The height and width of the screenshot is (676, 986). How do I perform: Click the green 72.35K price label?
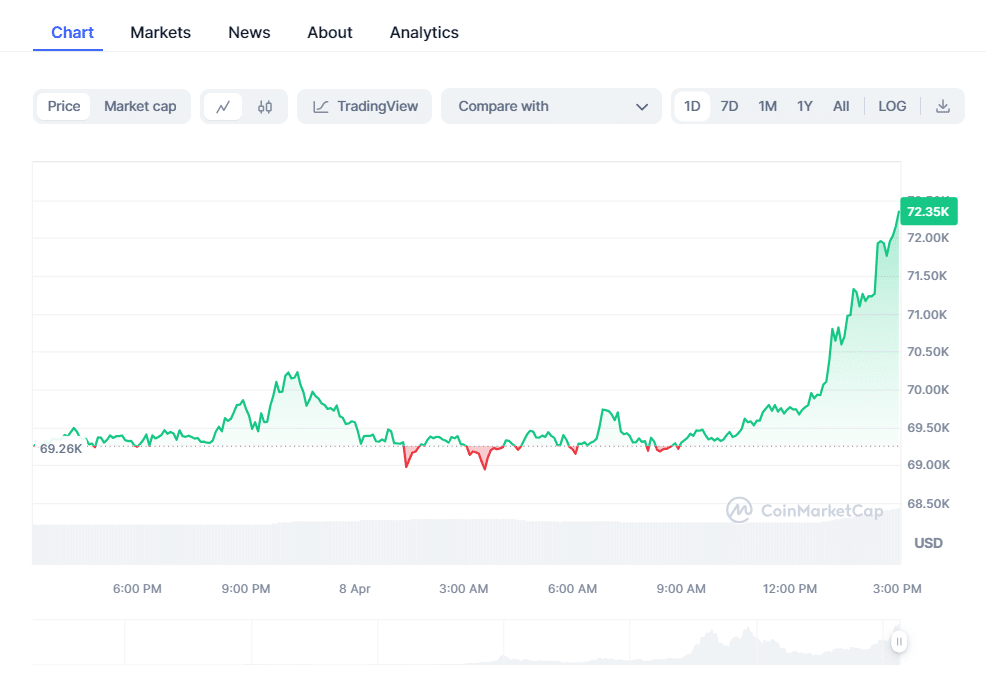929,211
